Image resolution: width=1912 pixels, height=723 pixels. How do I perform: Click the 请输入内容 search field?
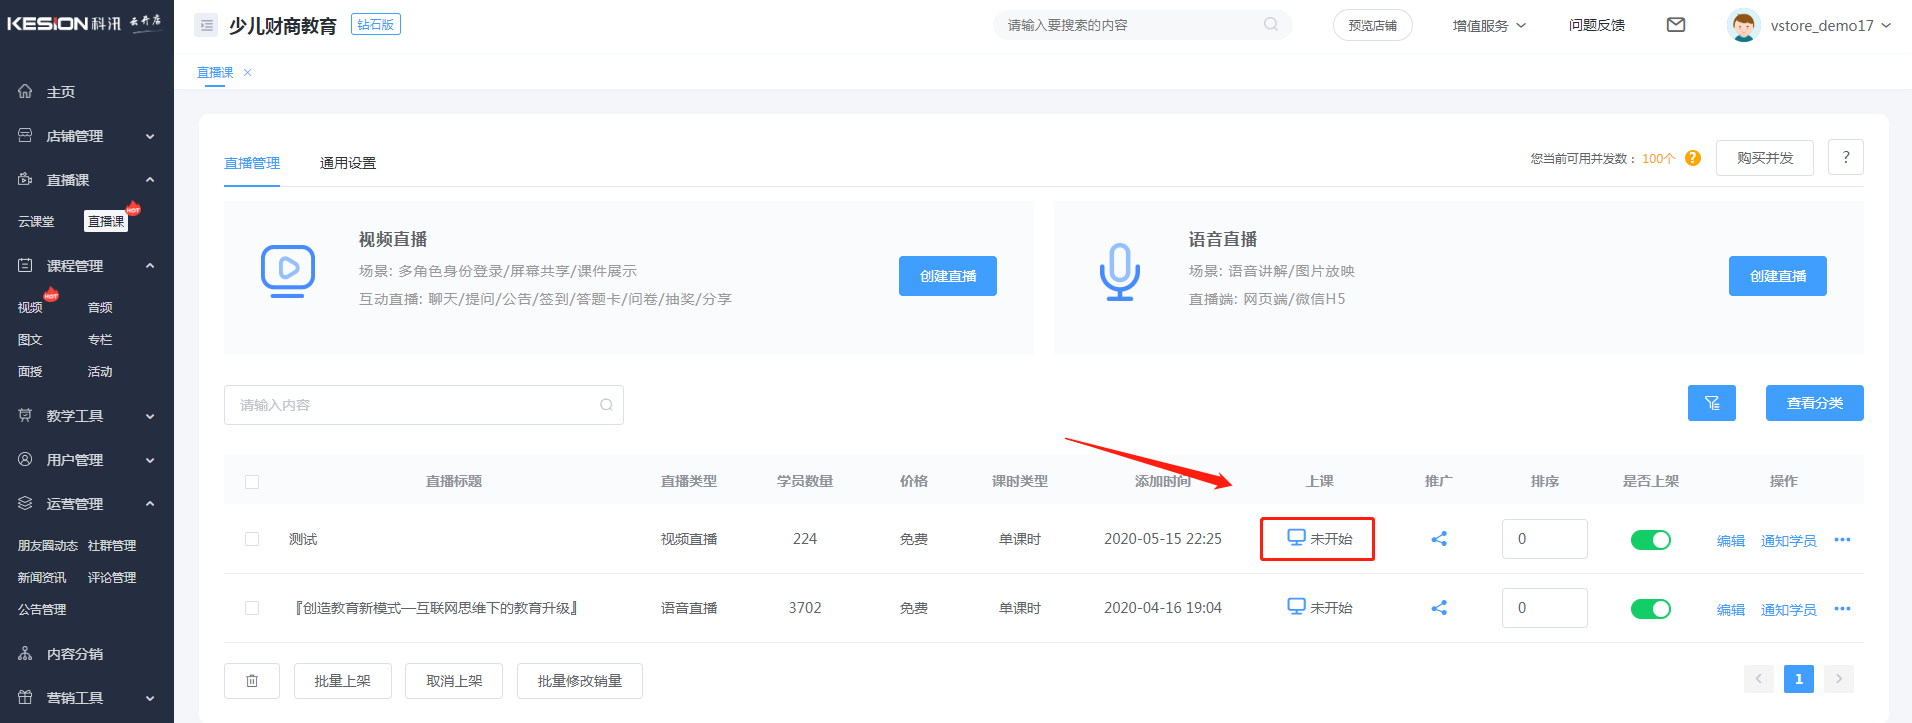coord(415,405)
